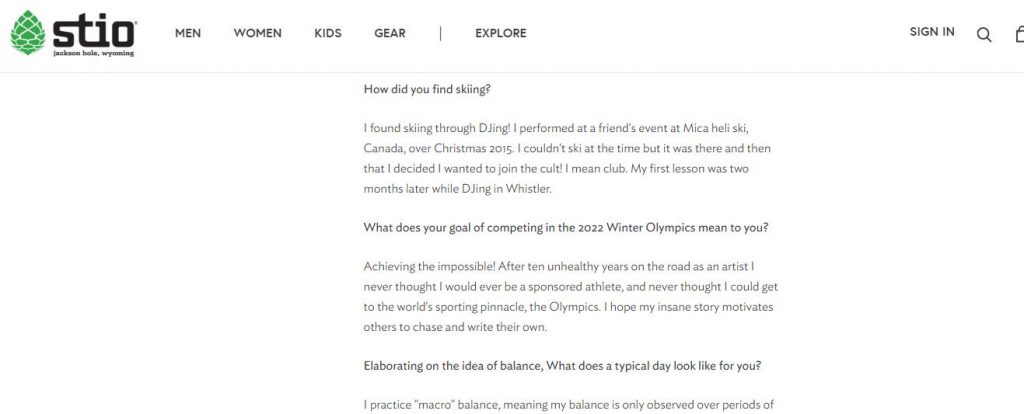
Task: Click the SIGN IN link
Action: pyautogui.click(x=932, y=32)
